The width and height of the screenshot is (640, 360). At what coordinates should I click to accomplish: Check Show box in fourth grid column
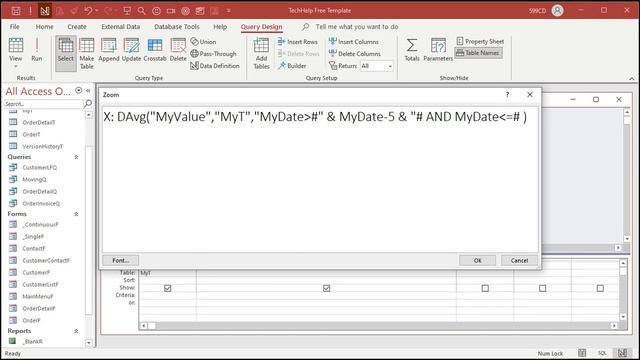[x=542, y=288]
